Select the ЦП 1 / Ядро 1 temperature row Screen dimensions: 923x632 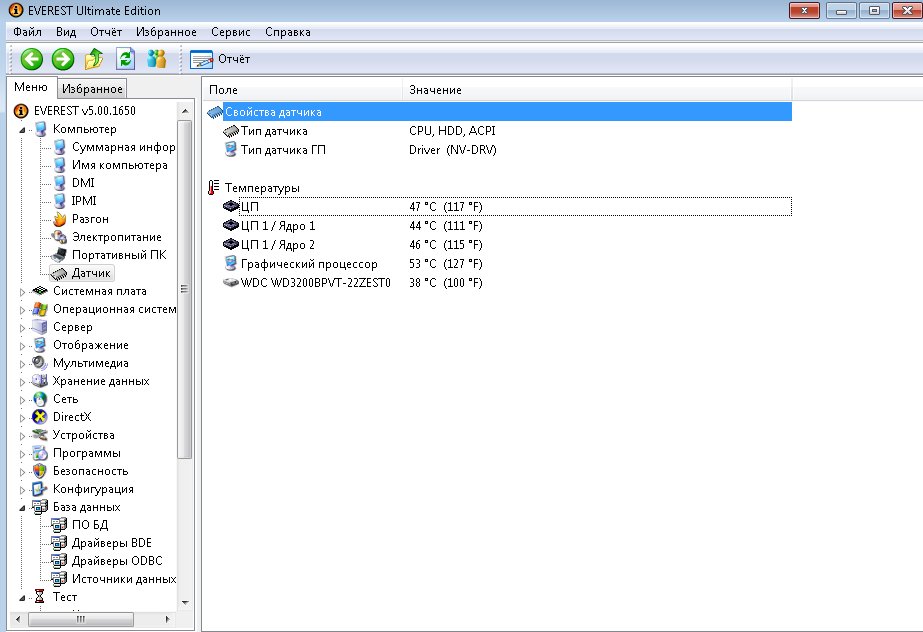click(x=499, y=225)
